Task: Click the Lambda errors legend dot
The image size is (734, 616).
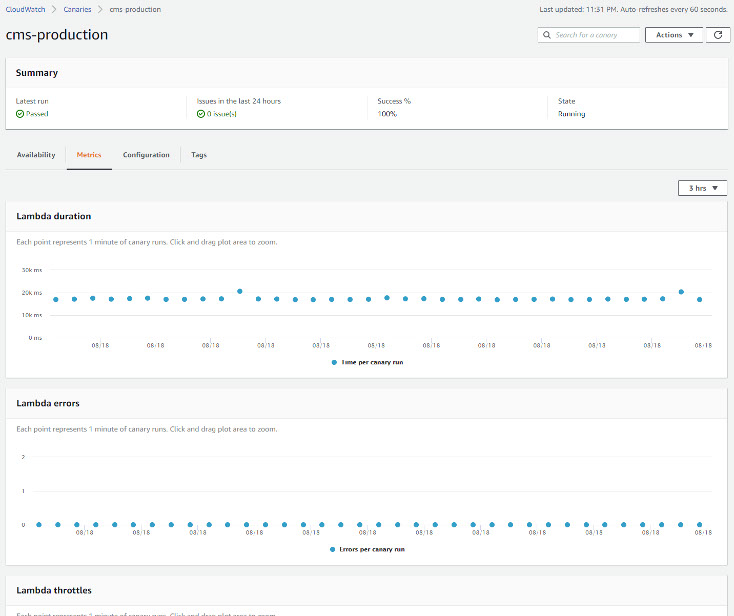Action: (x=330, y=548)
